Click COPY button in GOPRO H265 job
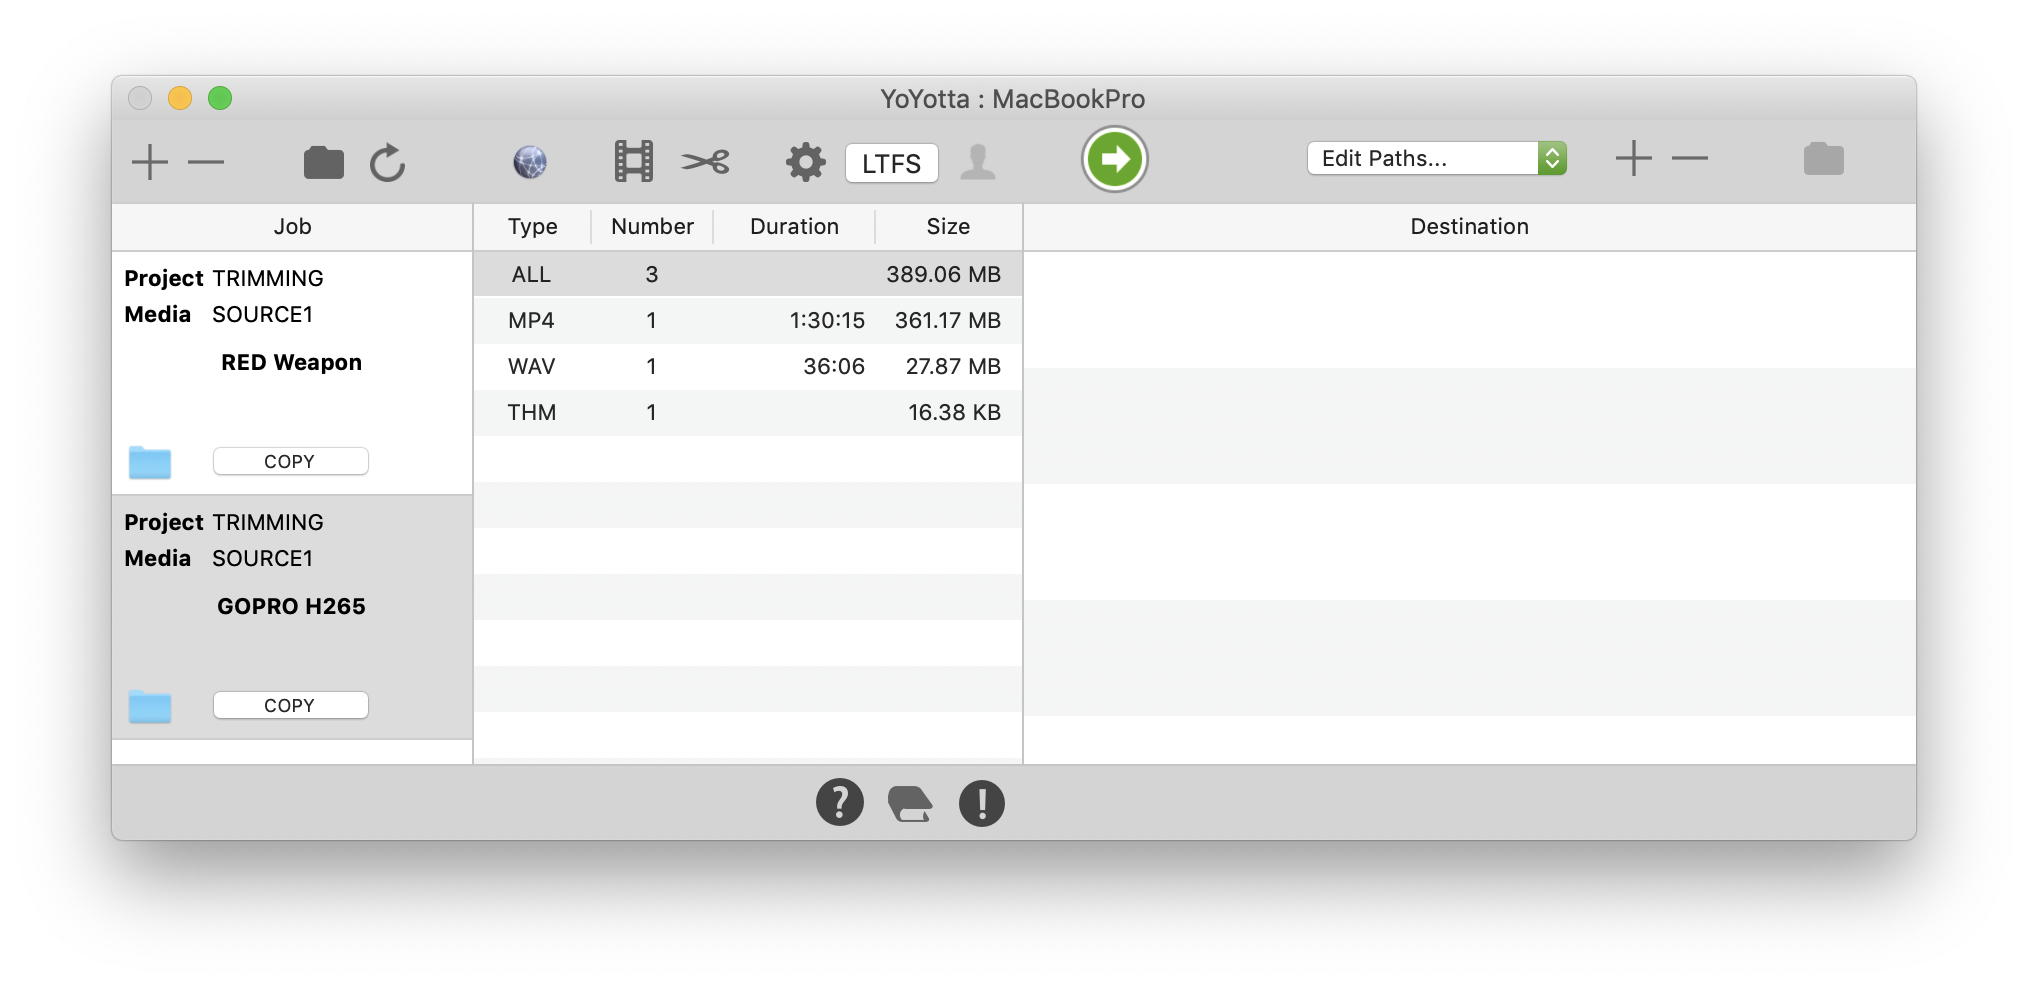The height and width of the screenshot is (988, 2028). click(290, 705)
